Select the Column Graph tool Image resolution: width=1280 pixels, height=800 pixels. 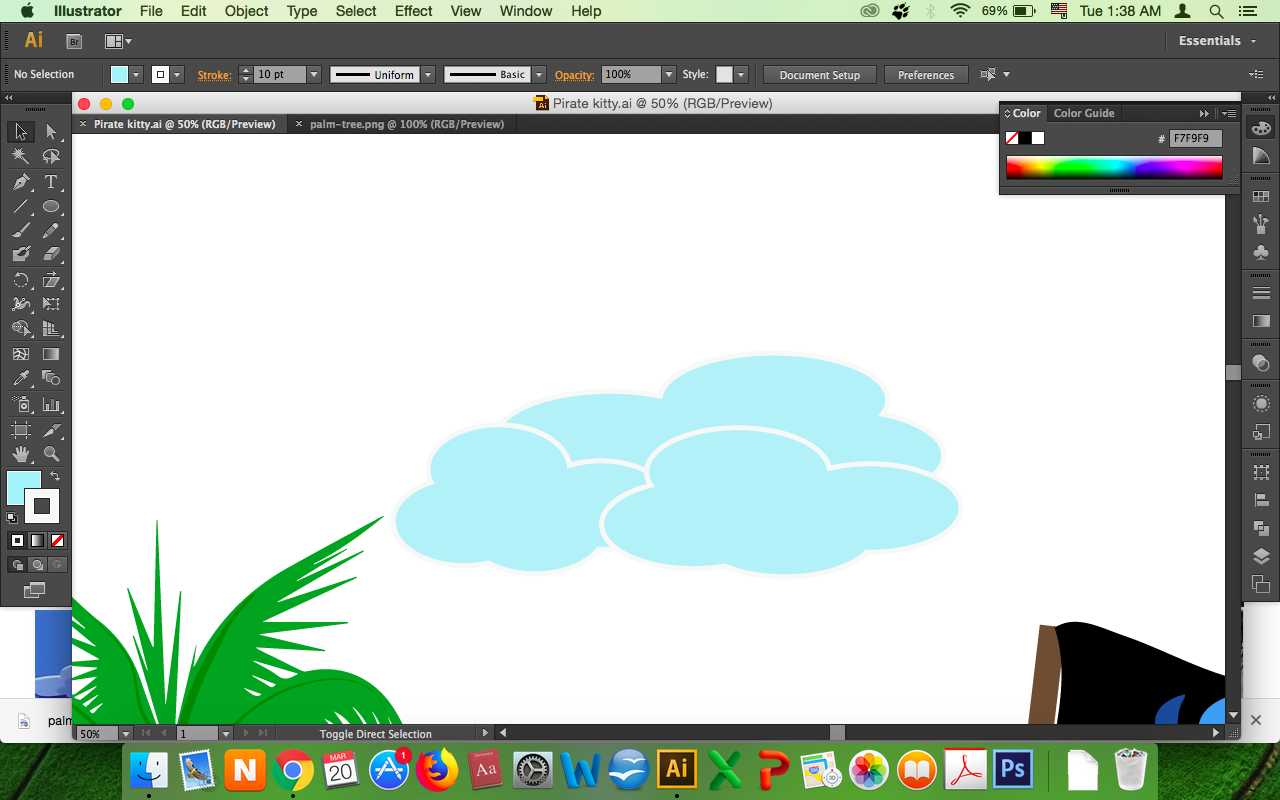[x=51, y=404]
